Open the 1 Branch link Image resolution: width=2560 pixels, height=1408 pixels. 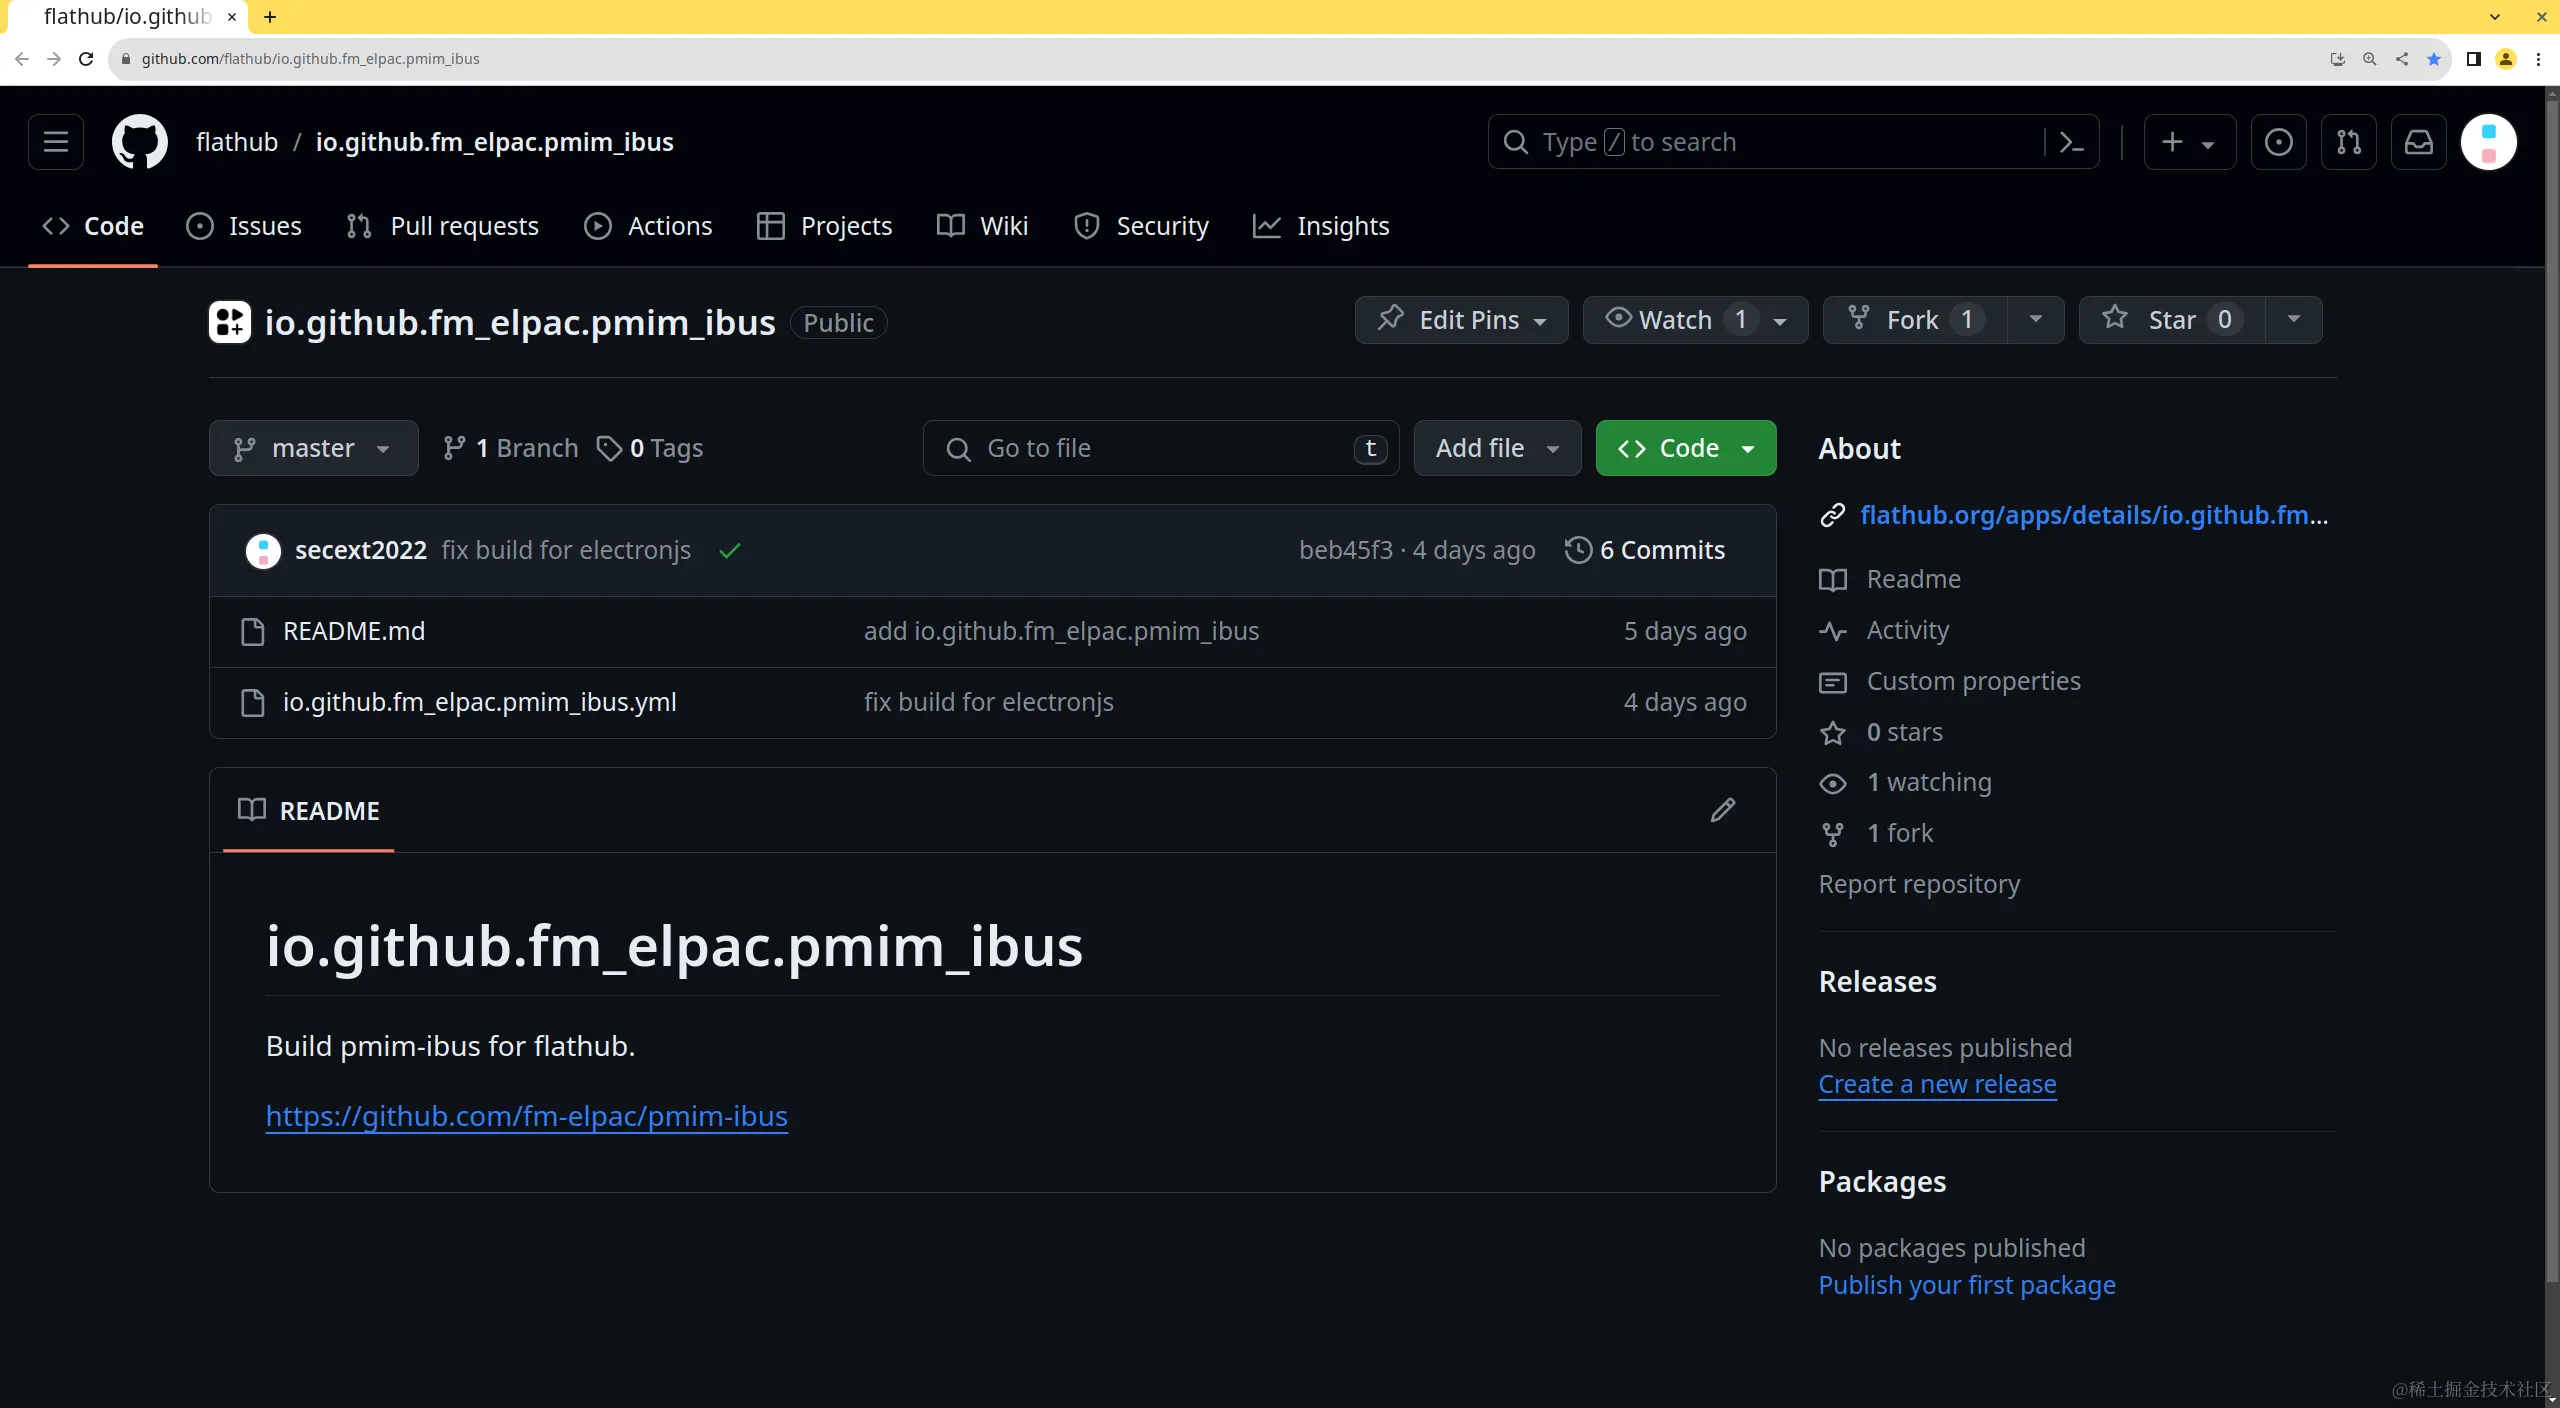click(510, 448)
